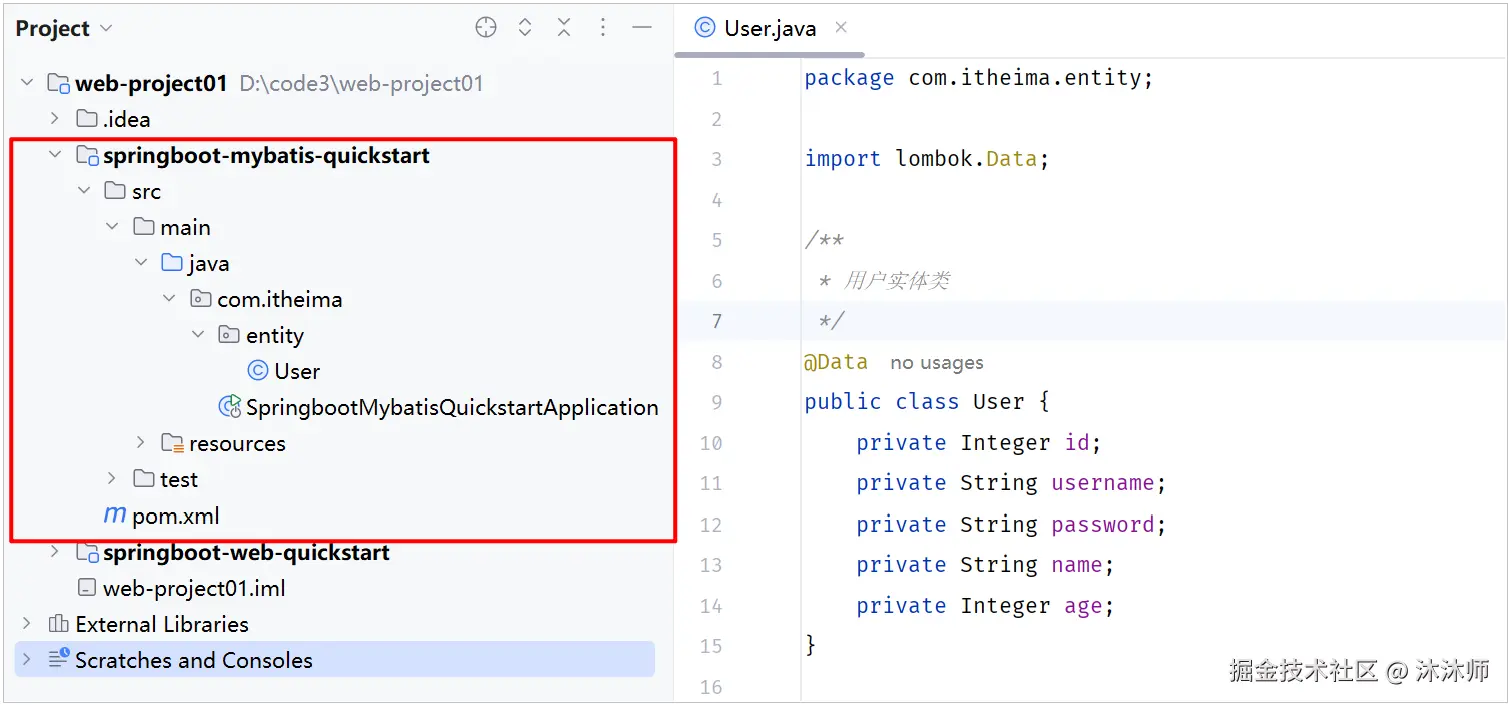This screenshot has height=705, width=1510.
Task: Click line number 9 in the gutter
Action: pyautogui.click(x=716, y=402)
